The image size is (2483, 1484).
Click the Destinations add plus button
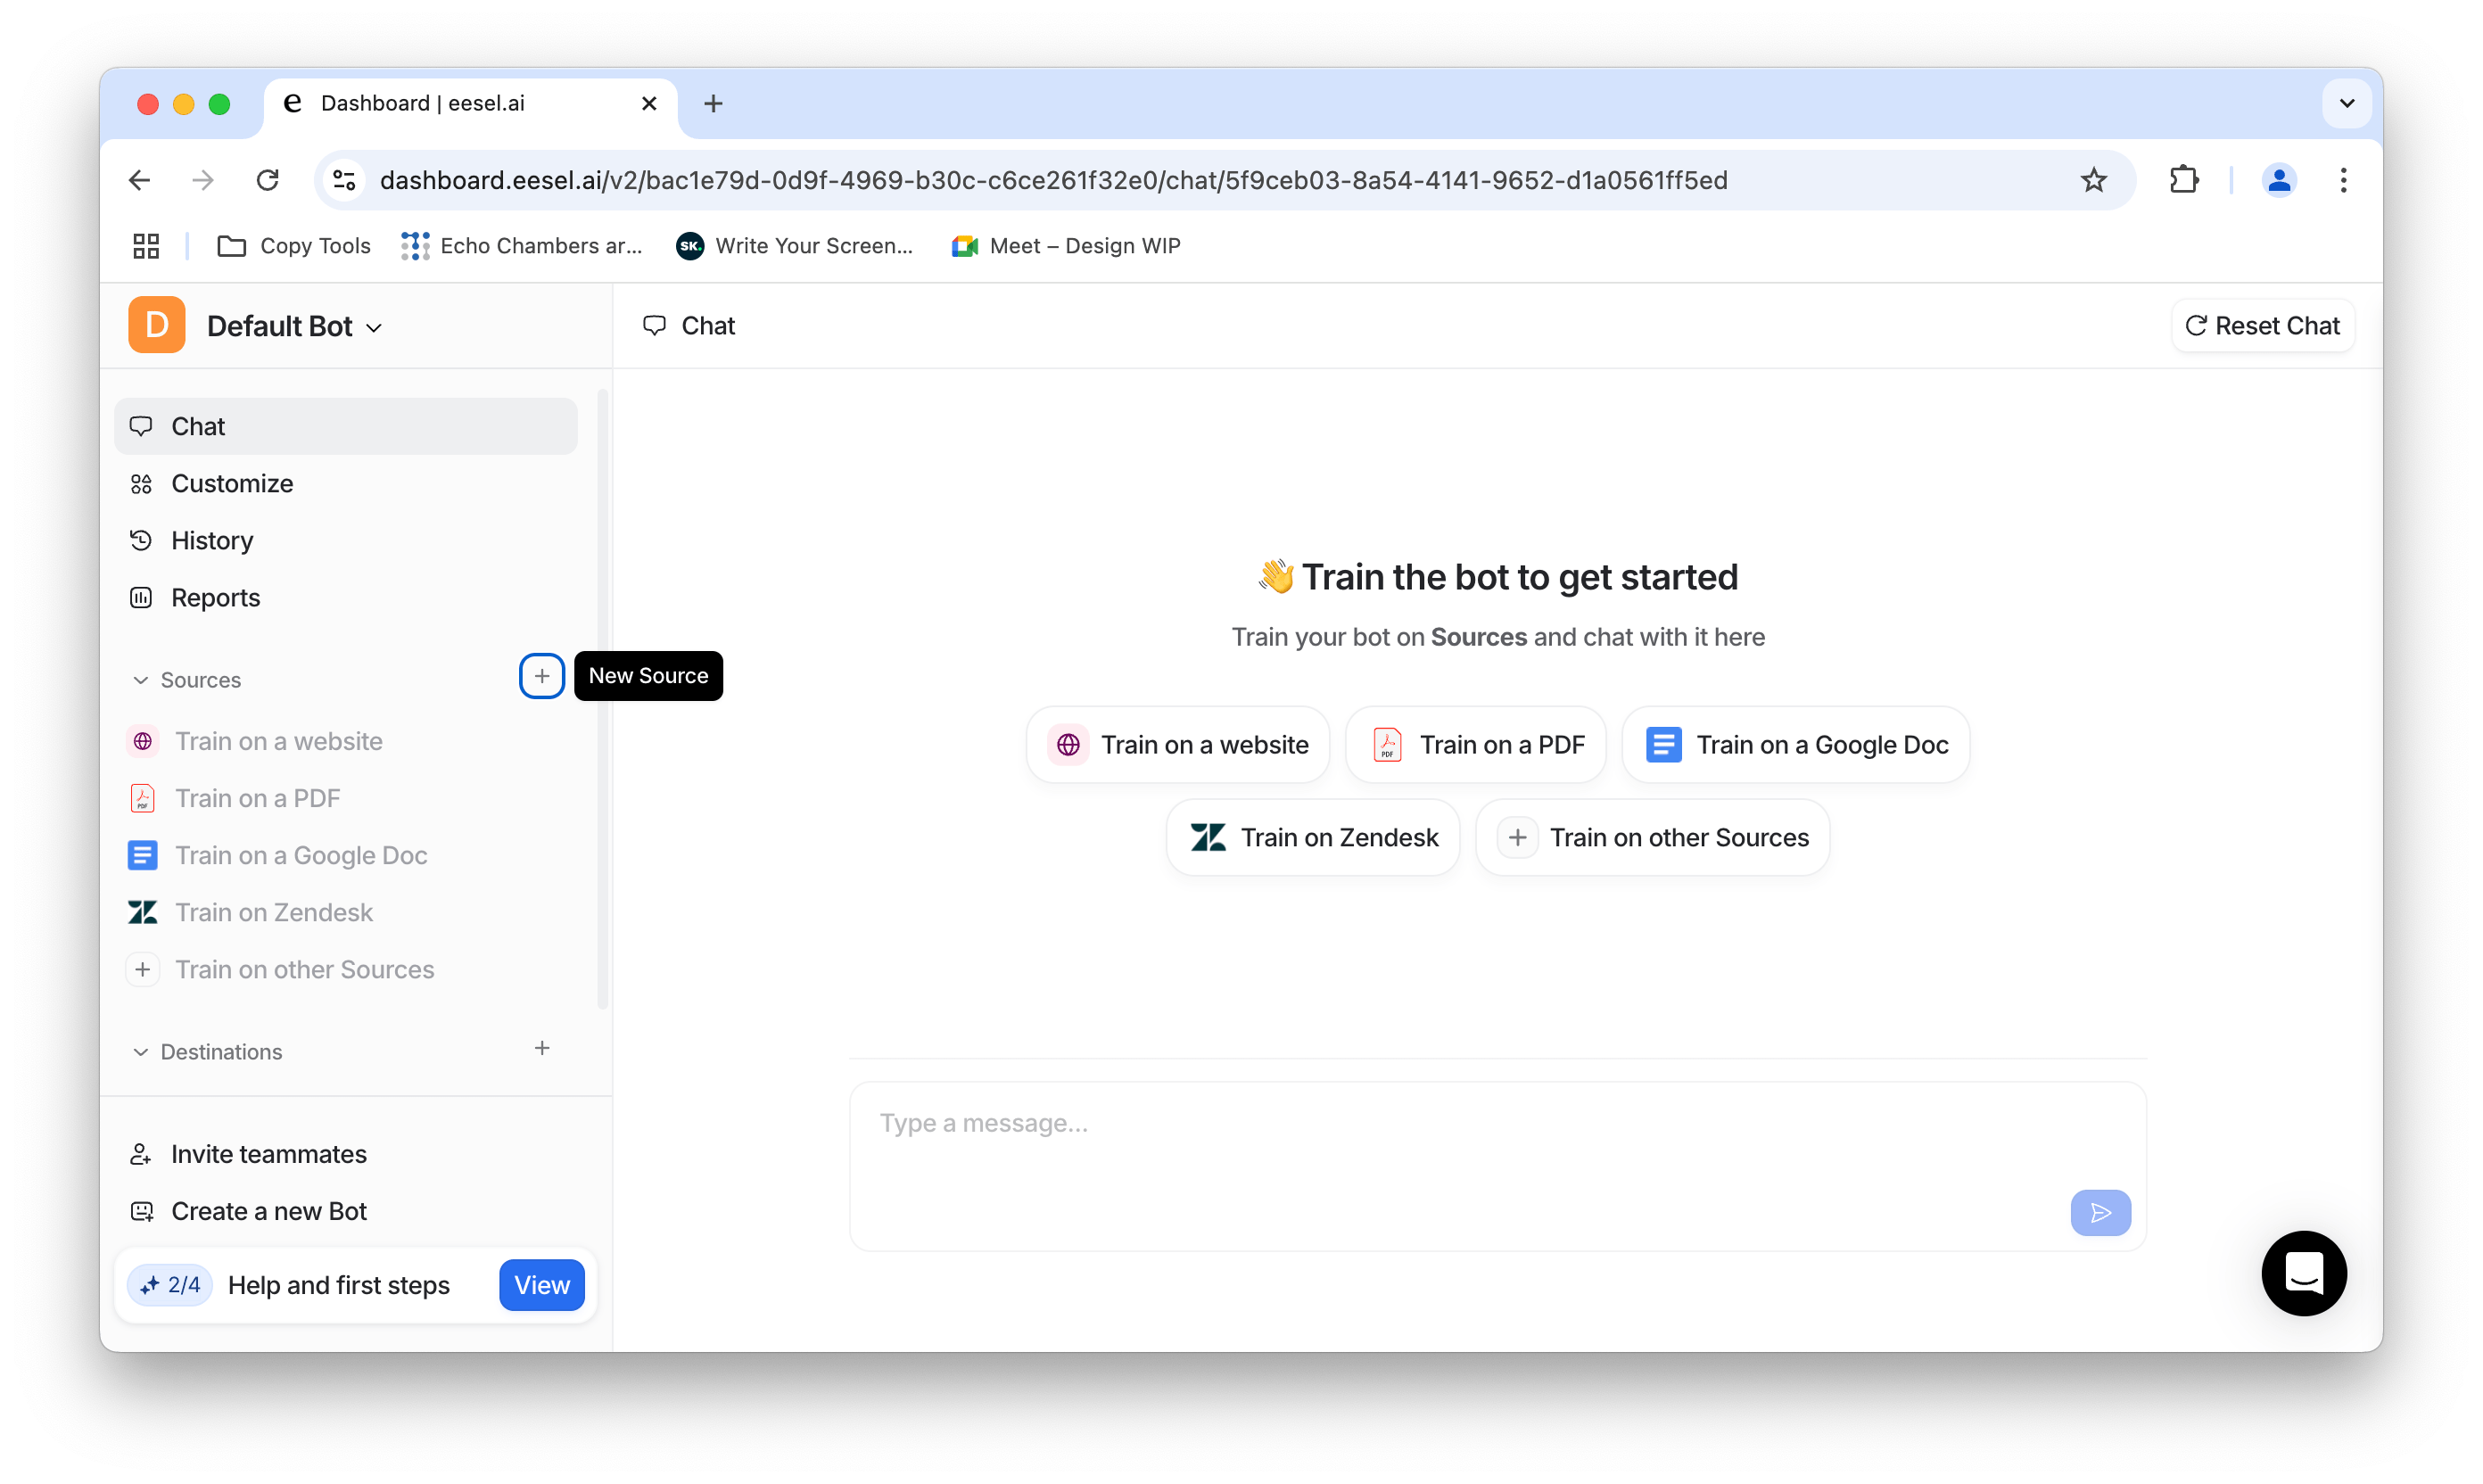tap(544, 1050)
